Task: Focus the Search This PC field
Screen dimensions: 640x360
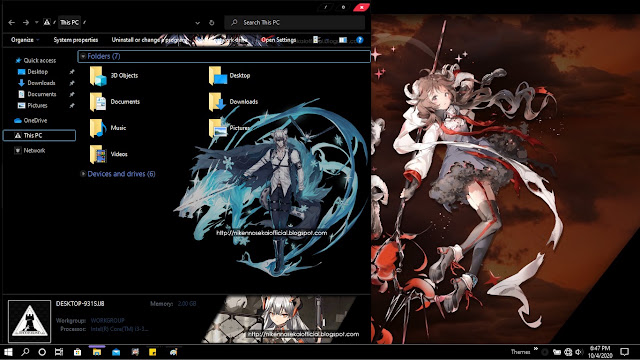Action: (295, 23)
